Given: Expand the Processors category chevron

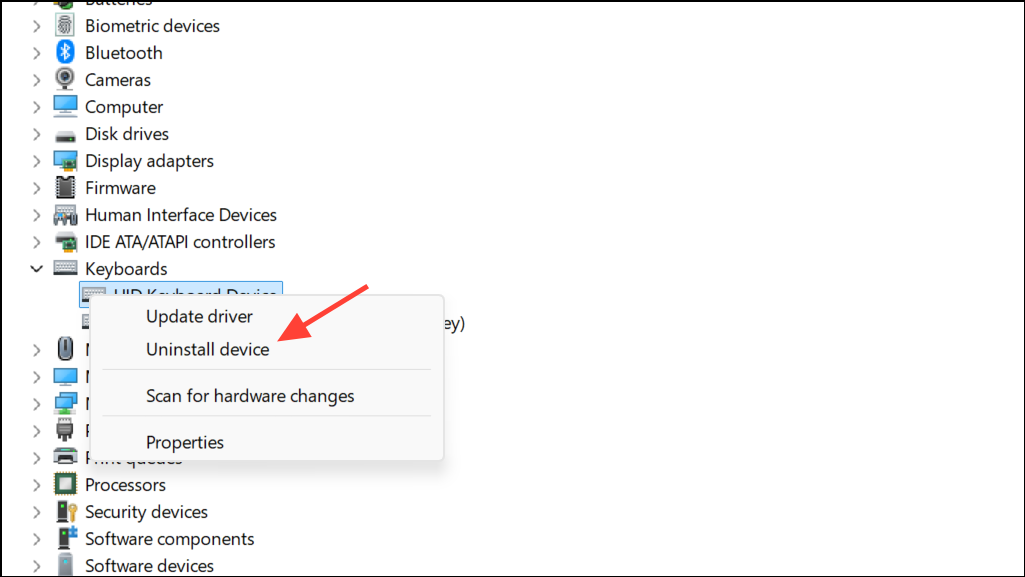Looking at the screenshot, I should coord(37,485).
